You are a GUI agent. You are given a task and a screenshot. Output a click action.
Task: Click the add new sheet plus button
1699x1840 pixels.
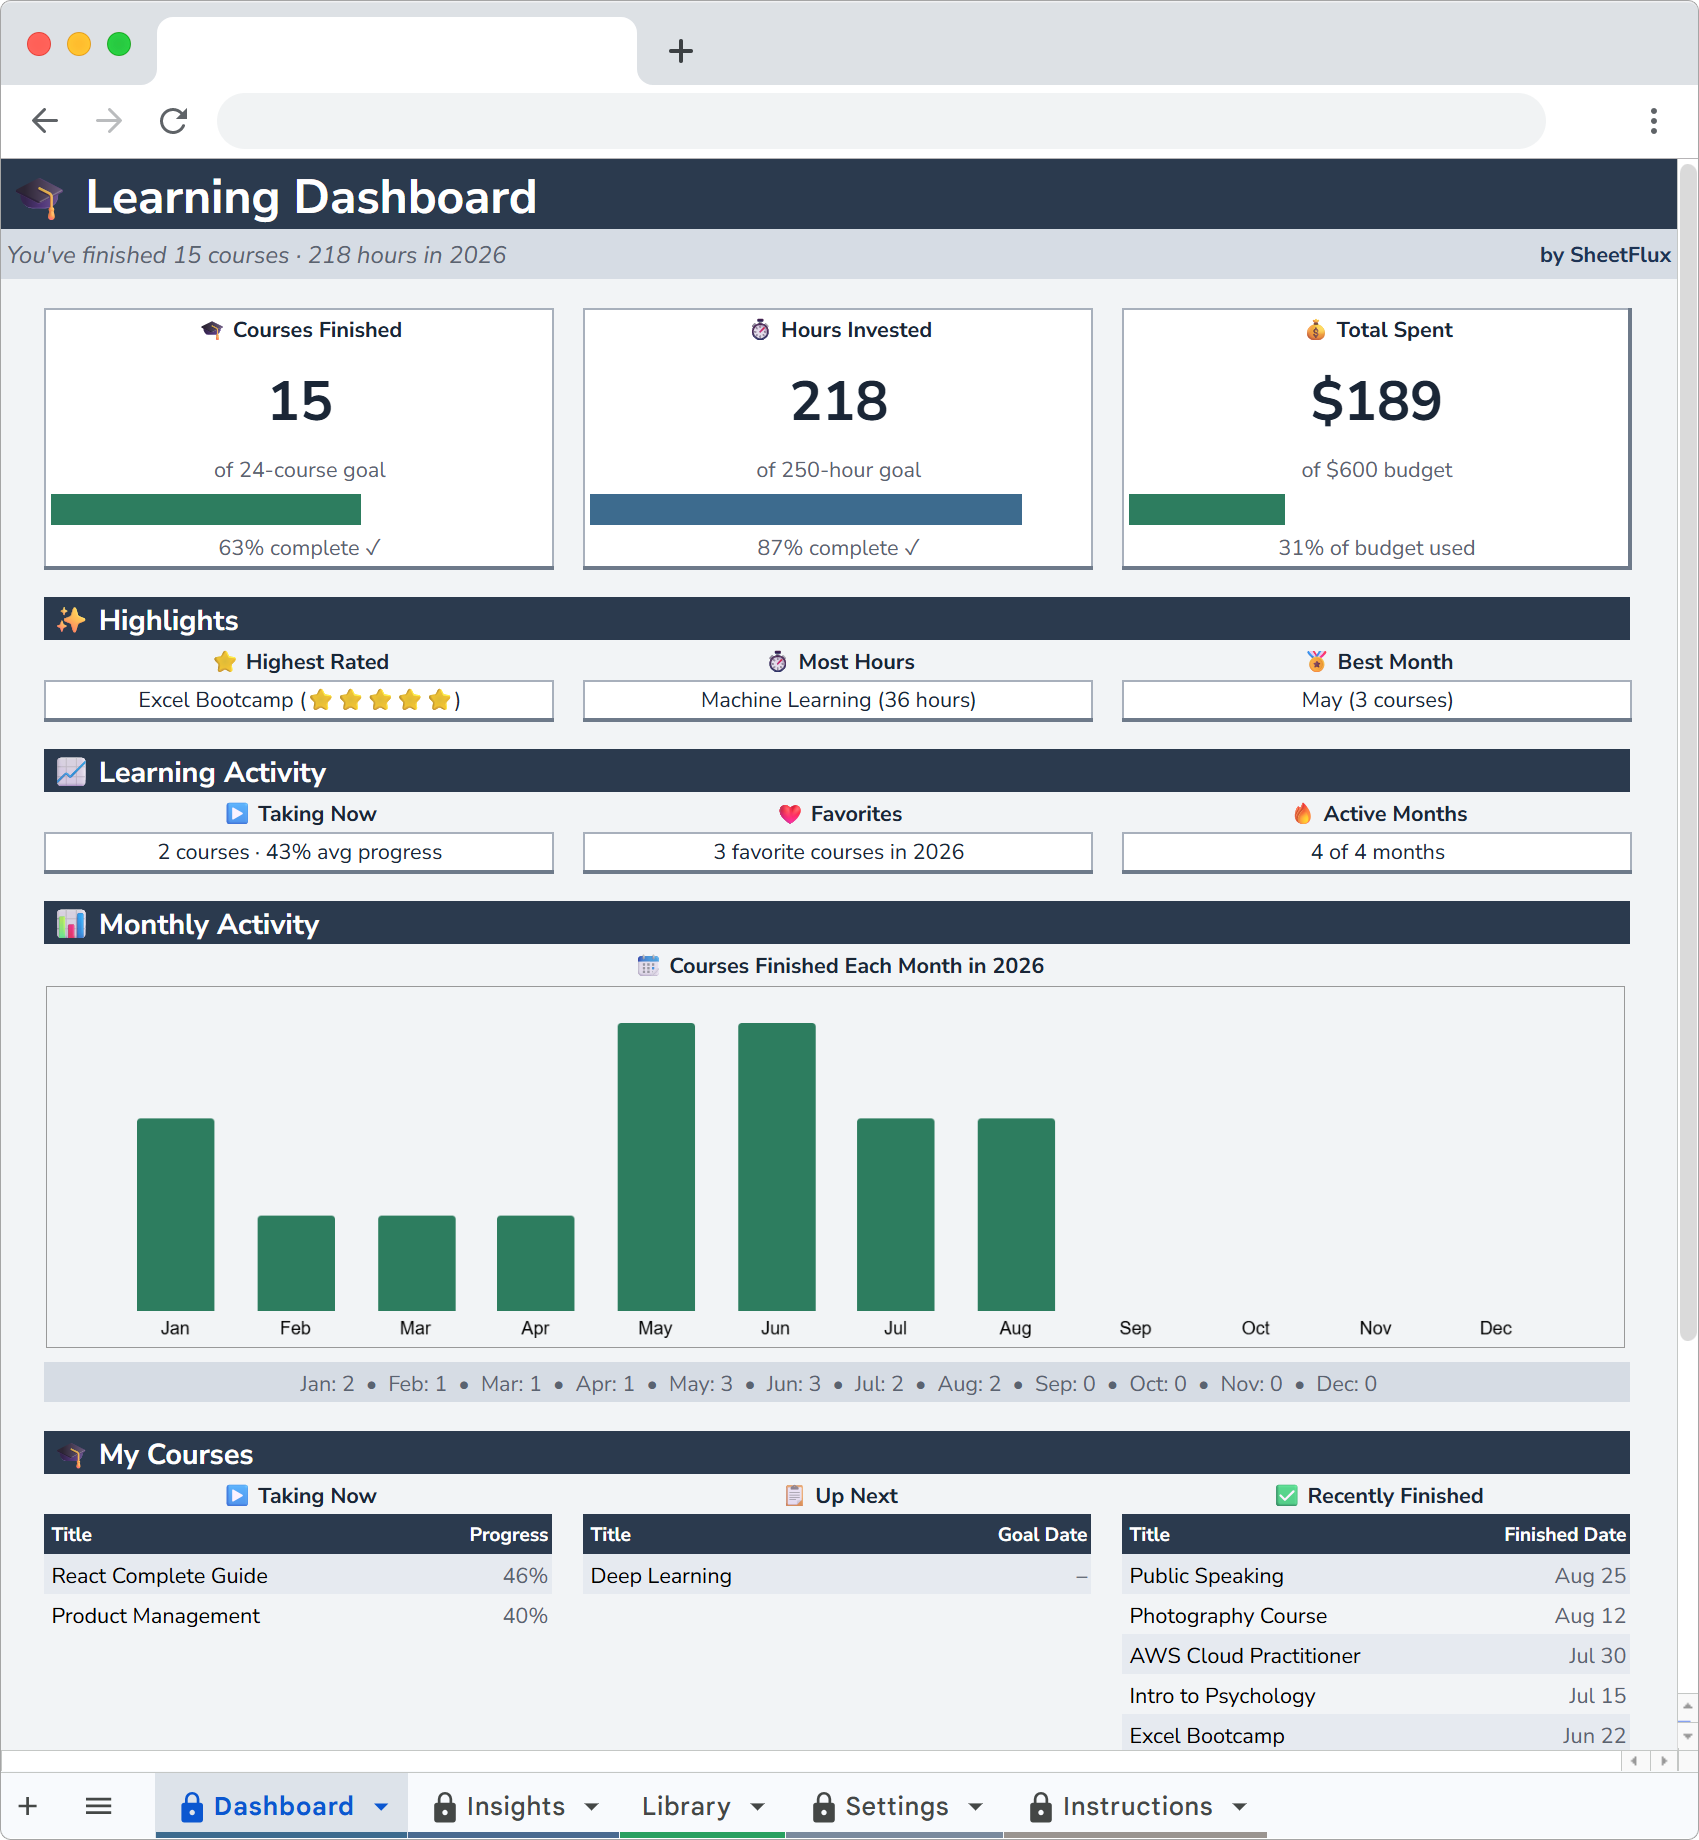[x=27, y=1806]
